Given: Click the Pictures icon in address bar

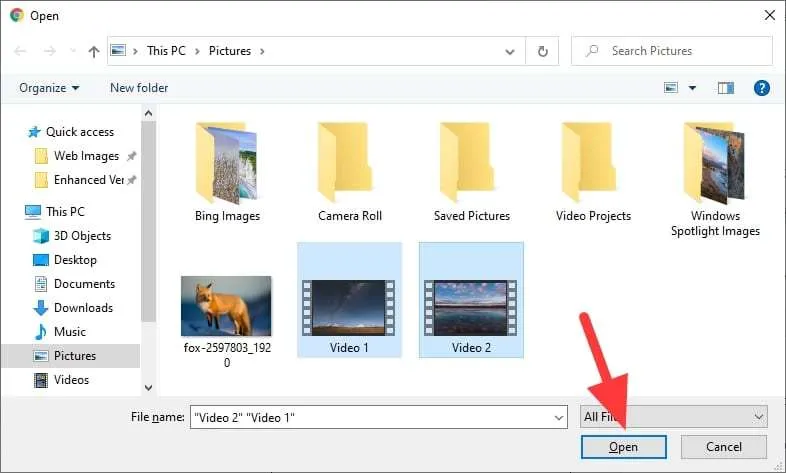Looking at the screenshot, I should click(x=118, y=51).
